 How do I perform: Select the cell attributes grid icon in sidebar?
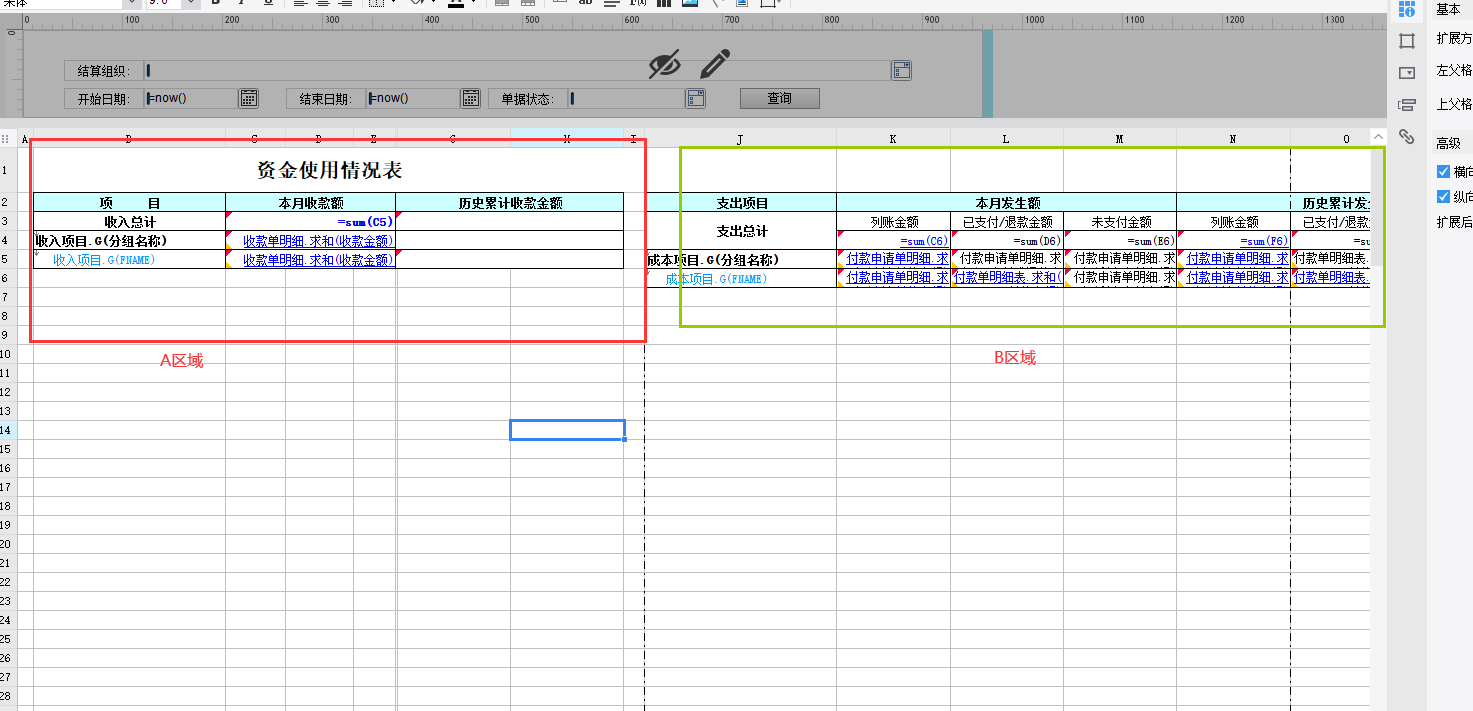click(x=1407, y=9)
